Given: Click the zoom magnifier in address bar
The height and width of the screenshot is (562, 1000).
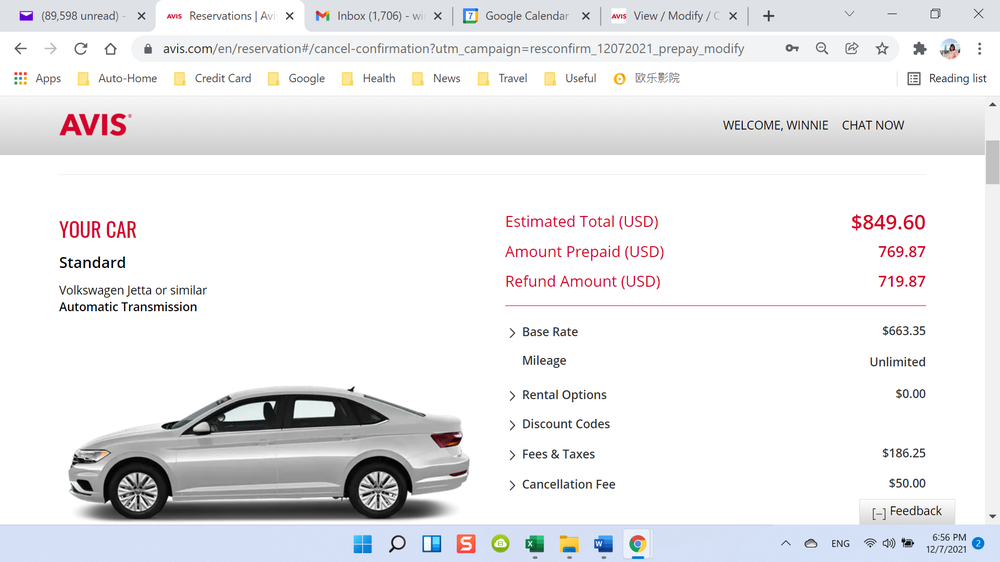Looking at the screenshot, I should click(822, 48).
